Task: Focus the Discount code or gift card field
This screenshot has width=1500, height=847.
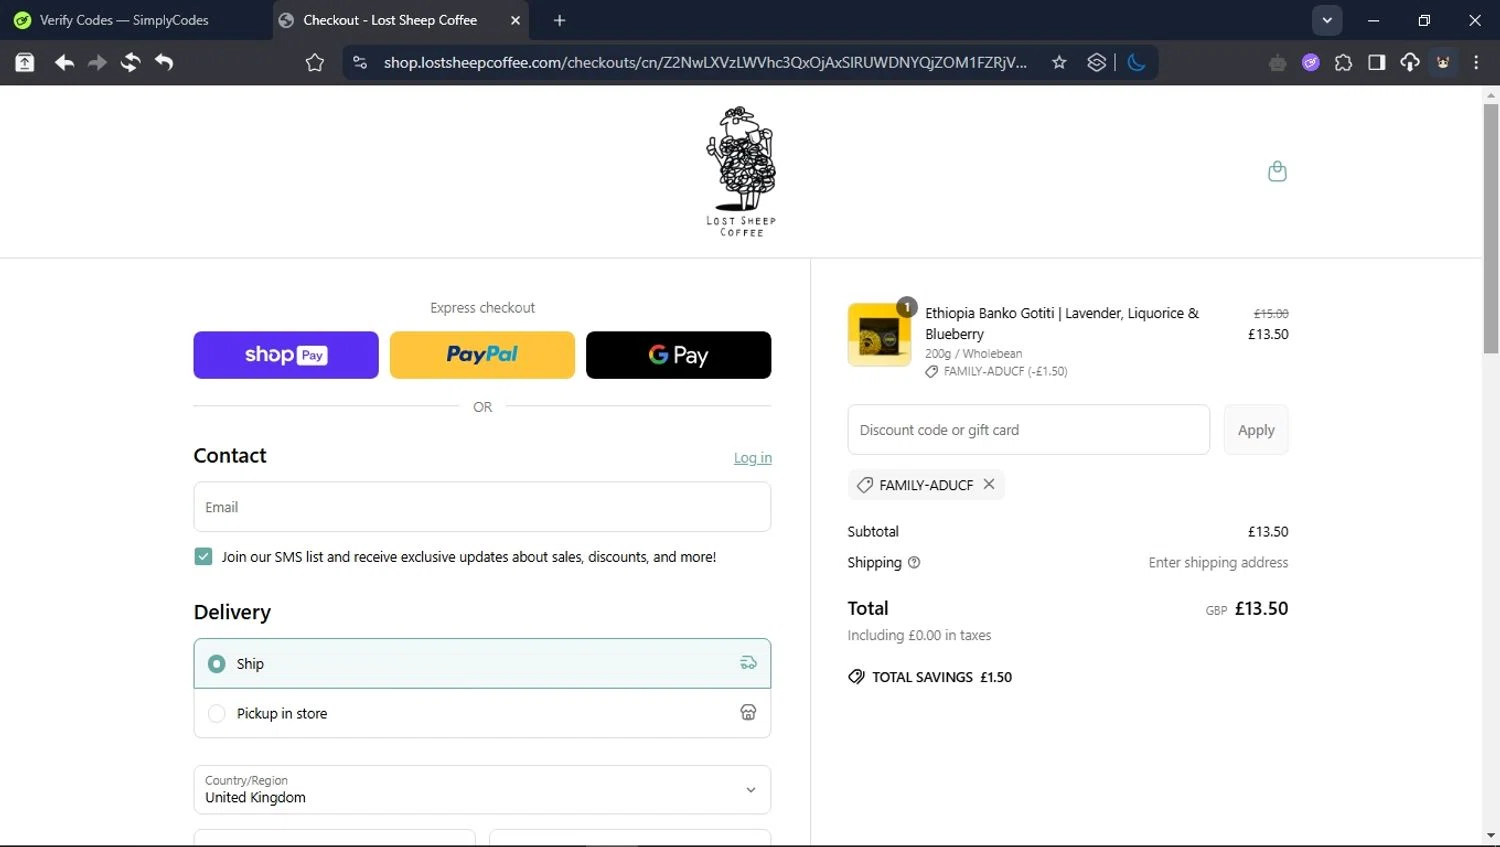Action: tap(1028, 430)
